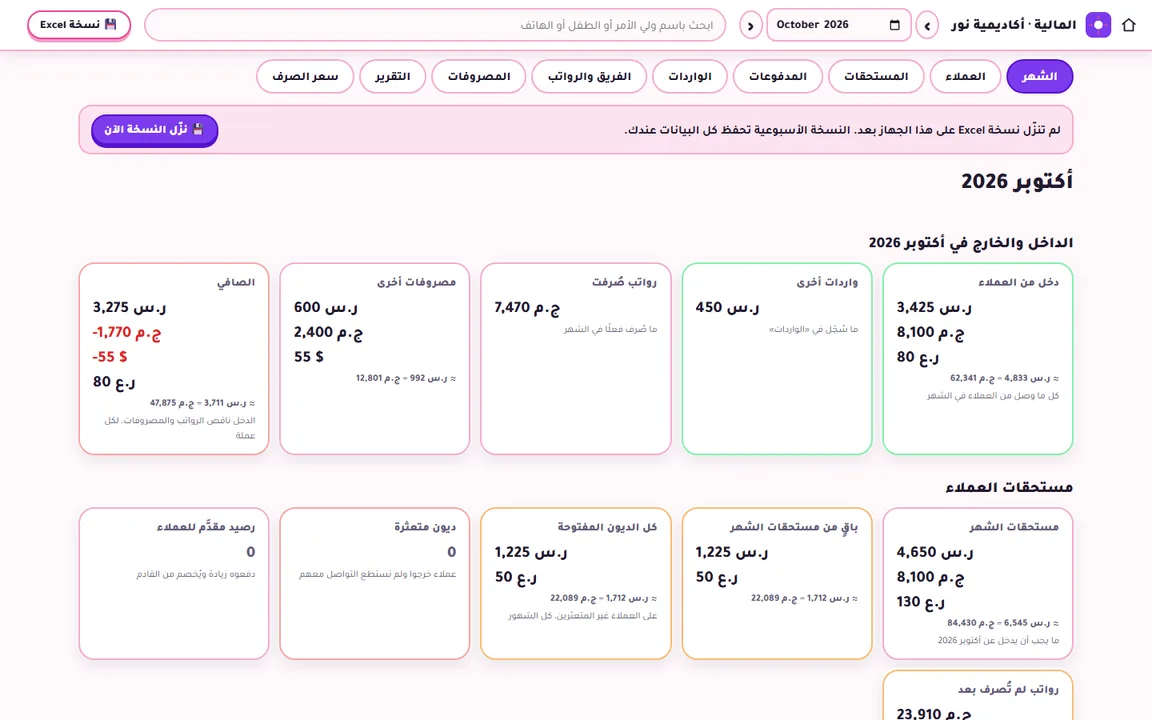The width and height of the screenshot is (1152, 720).
Task: Click the 4,650 ر.س month dues value
Action: pos(935,552)
